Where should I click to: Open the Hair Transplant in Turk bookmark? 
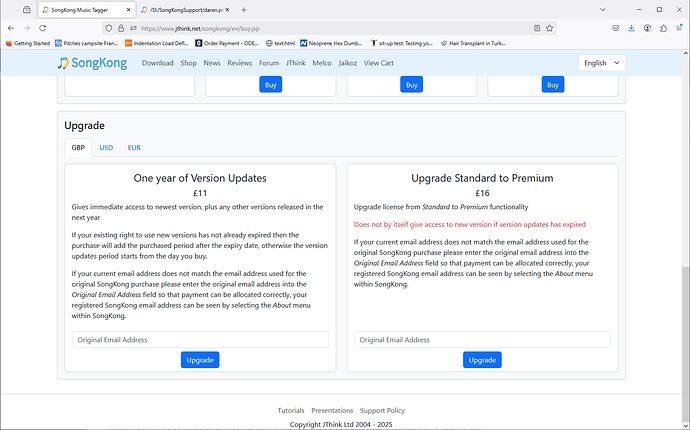tap(473, 43)
